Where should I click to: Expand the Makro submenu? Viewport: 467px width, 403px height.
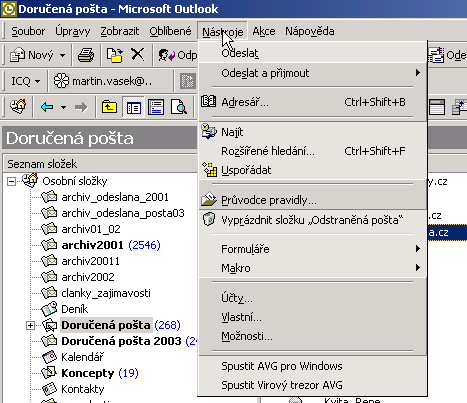(313, 268)
